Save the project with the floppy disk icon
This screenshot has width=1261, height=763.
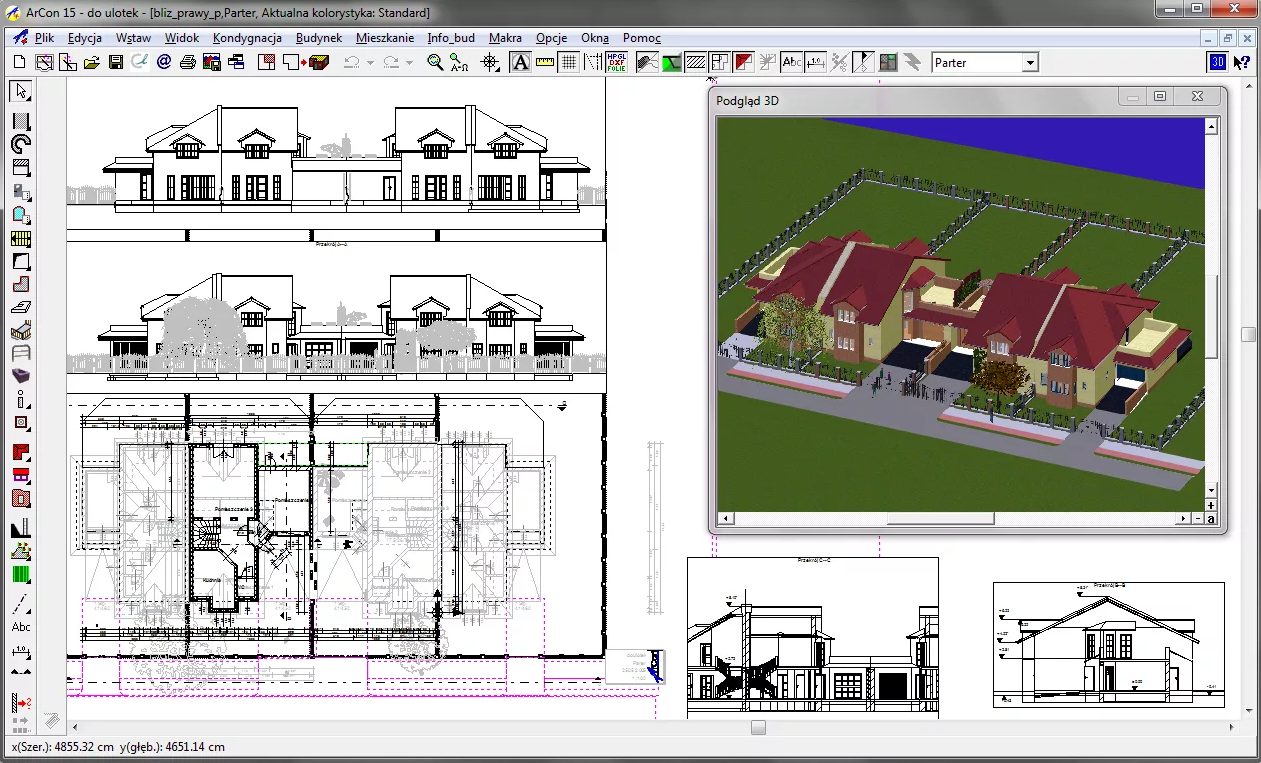(x=116, y=62)
